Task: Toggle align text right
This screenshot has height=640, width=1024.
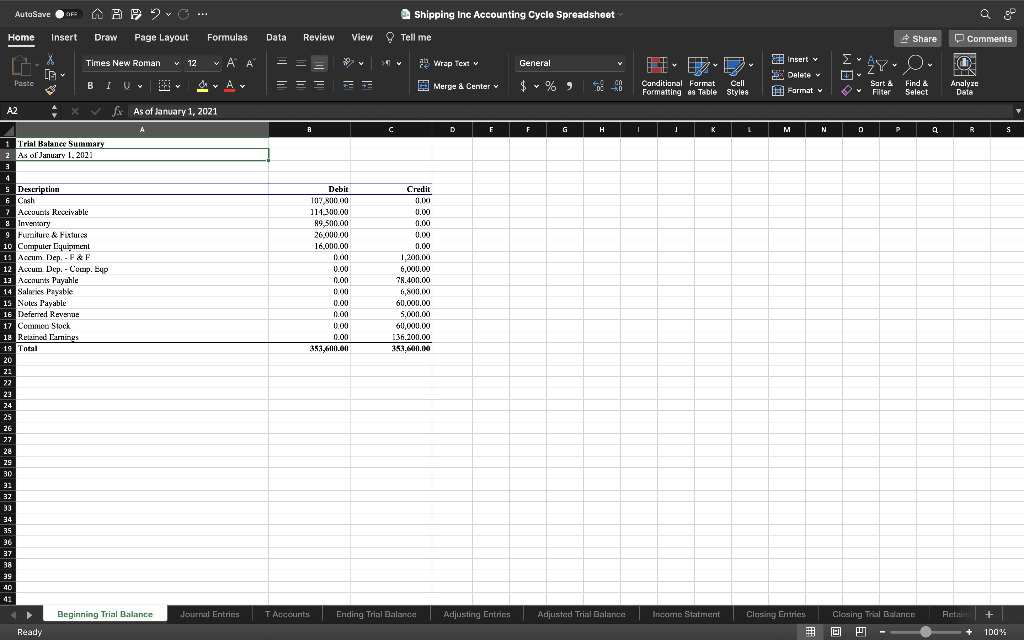Action: click(x=319, y=86)
